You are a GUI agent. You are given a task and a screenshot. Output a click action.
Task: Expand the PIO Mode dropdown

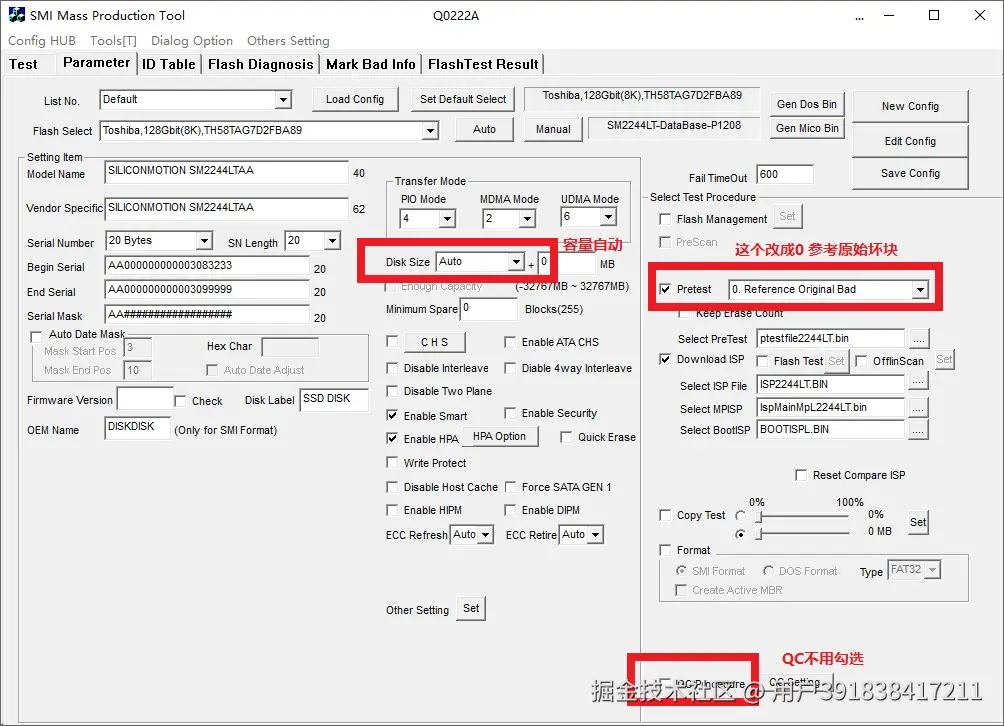[448, 218]
